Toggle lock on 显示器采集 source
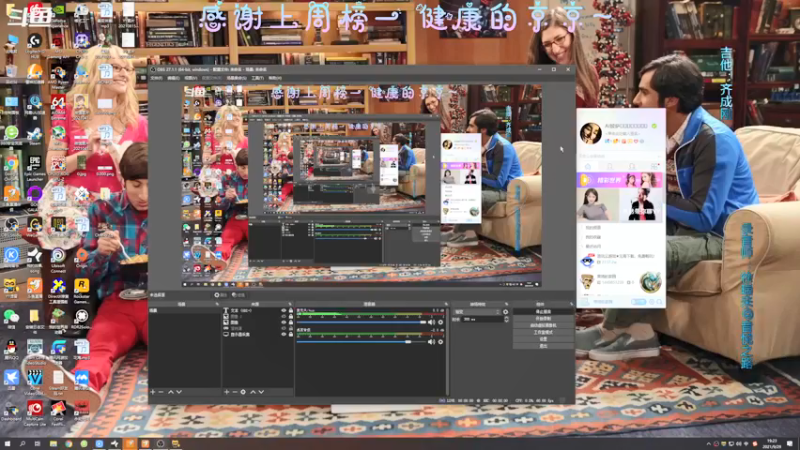The image size is (800, 450). [x=291, y=334]
